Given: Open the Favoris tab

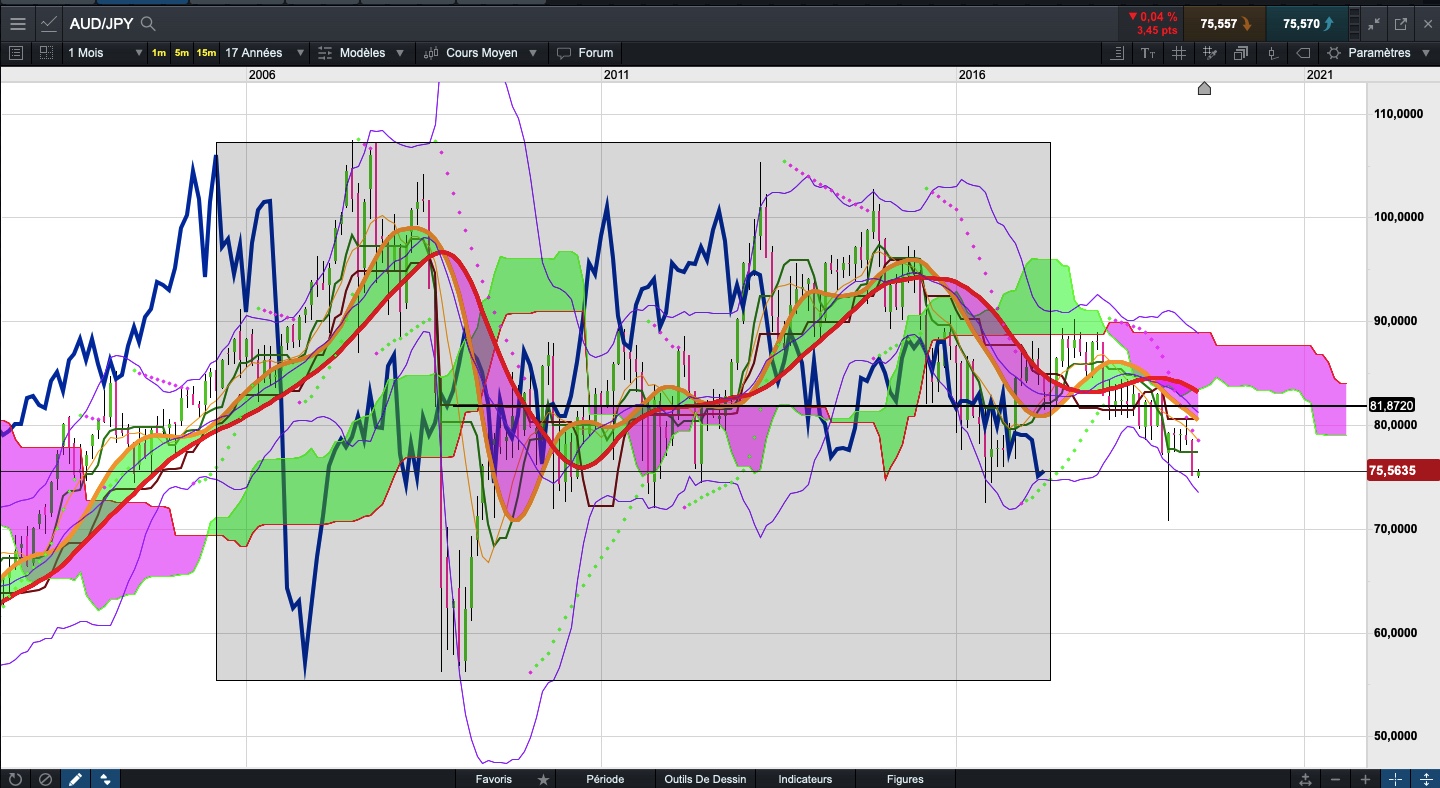Looking at the screenshot, I should click(494, 779).
